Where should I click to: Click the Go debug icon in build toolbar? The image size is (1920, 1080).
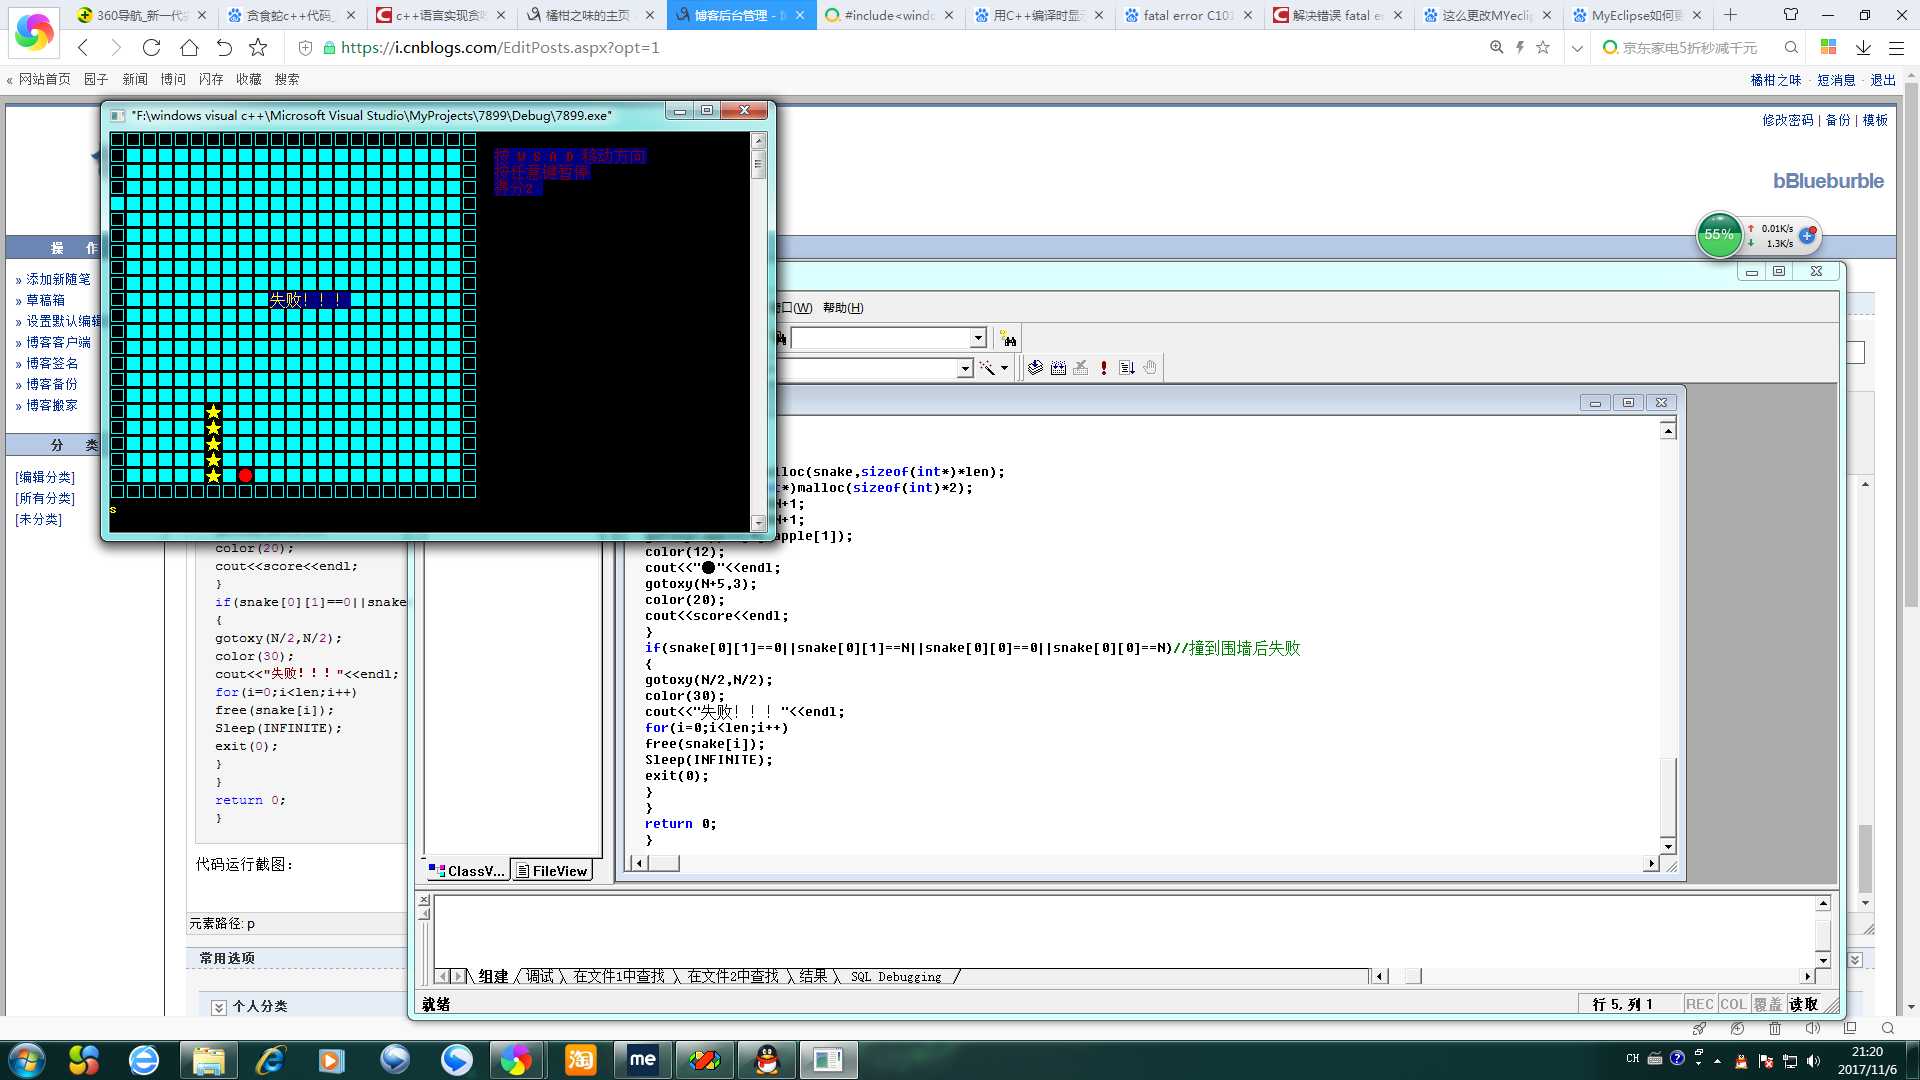(1127, 368)
